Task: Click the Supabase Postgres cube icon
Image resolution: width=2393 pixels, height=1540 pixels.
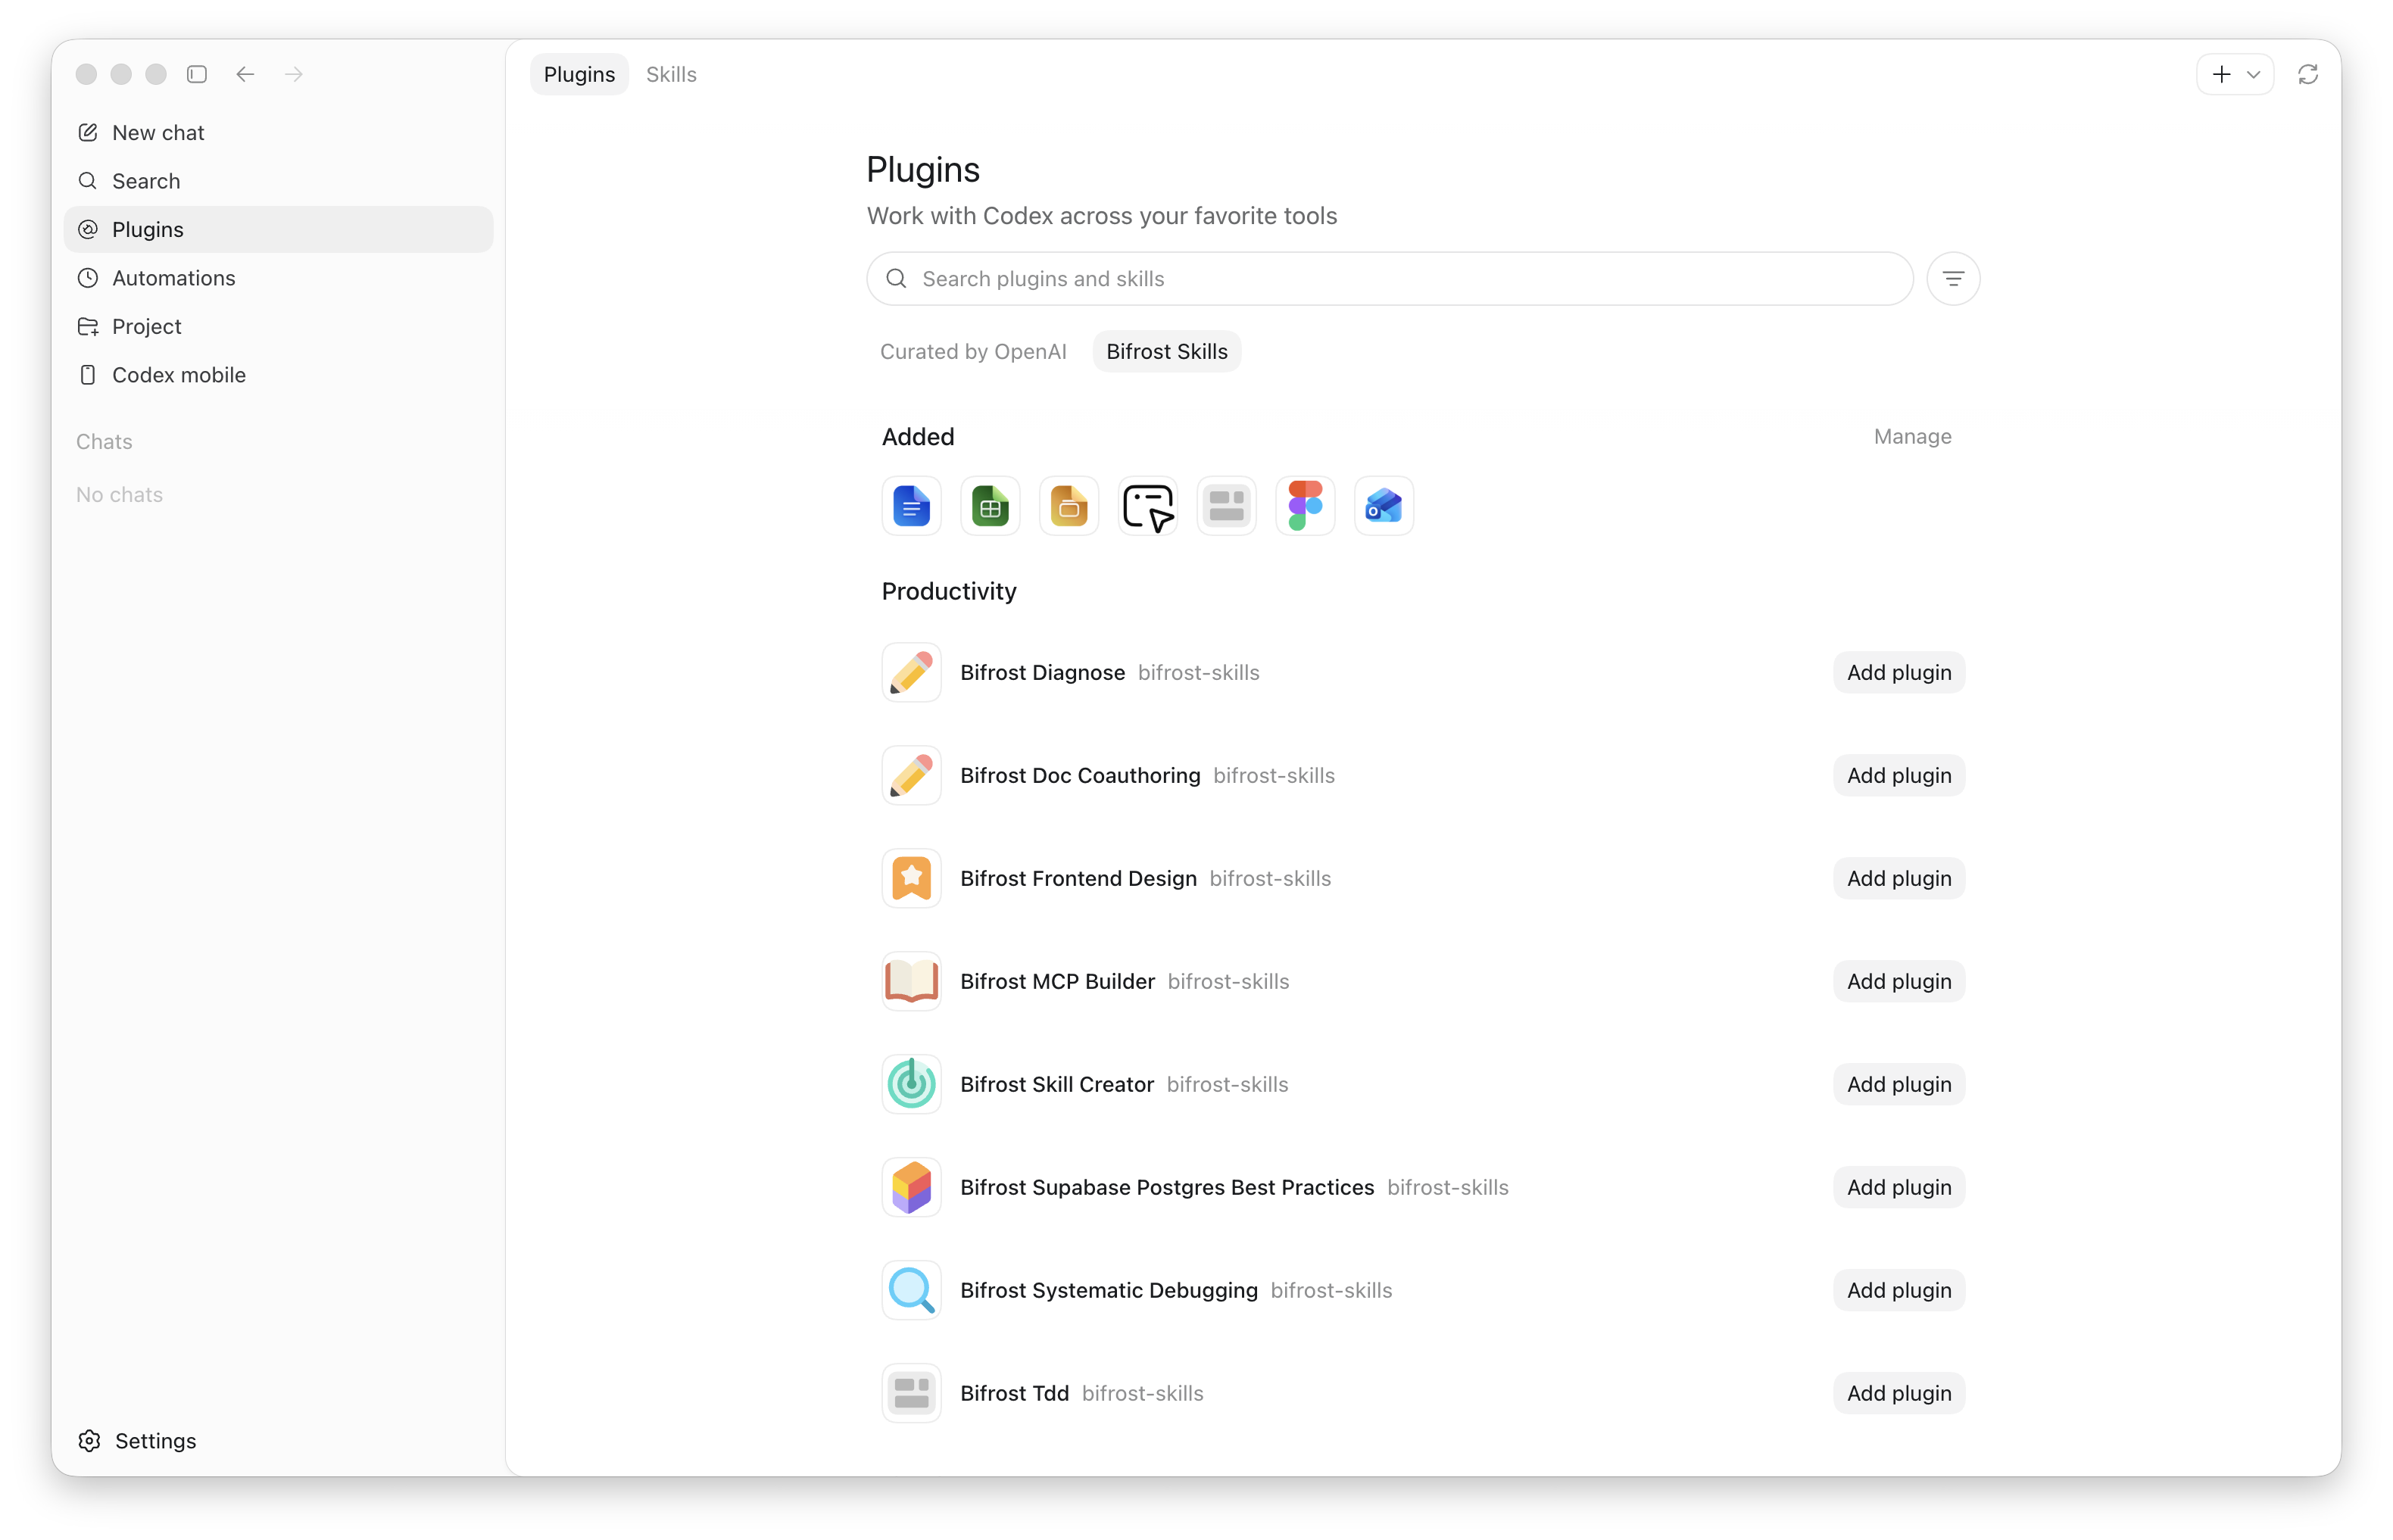Action: (x=911, y=1187)
